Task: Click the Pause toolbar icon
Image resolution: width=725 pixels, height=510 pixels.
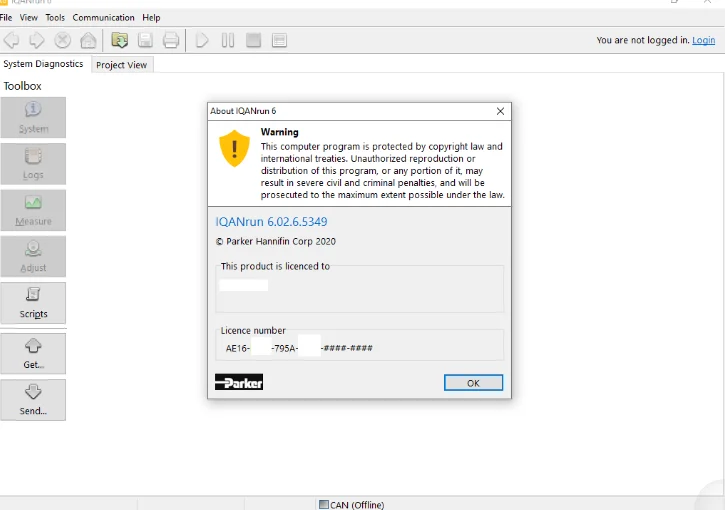Action: point(227,40)
